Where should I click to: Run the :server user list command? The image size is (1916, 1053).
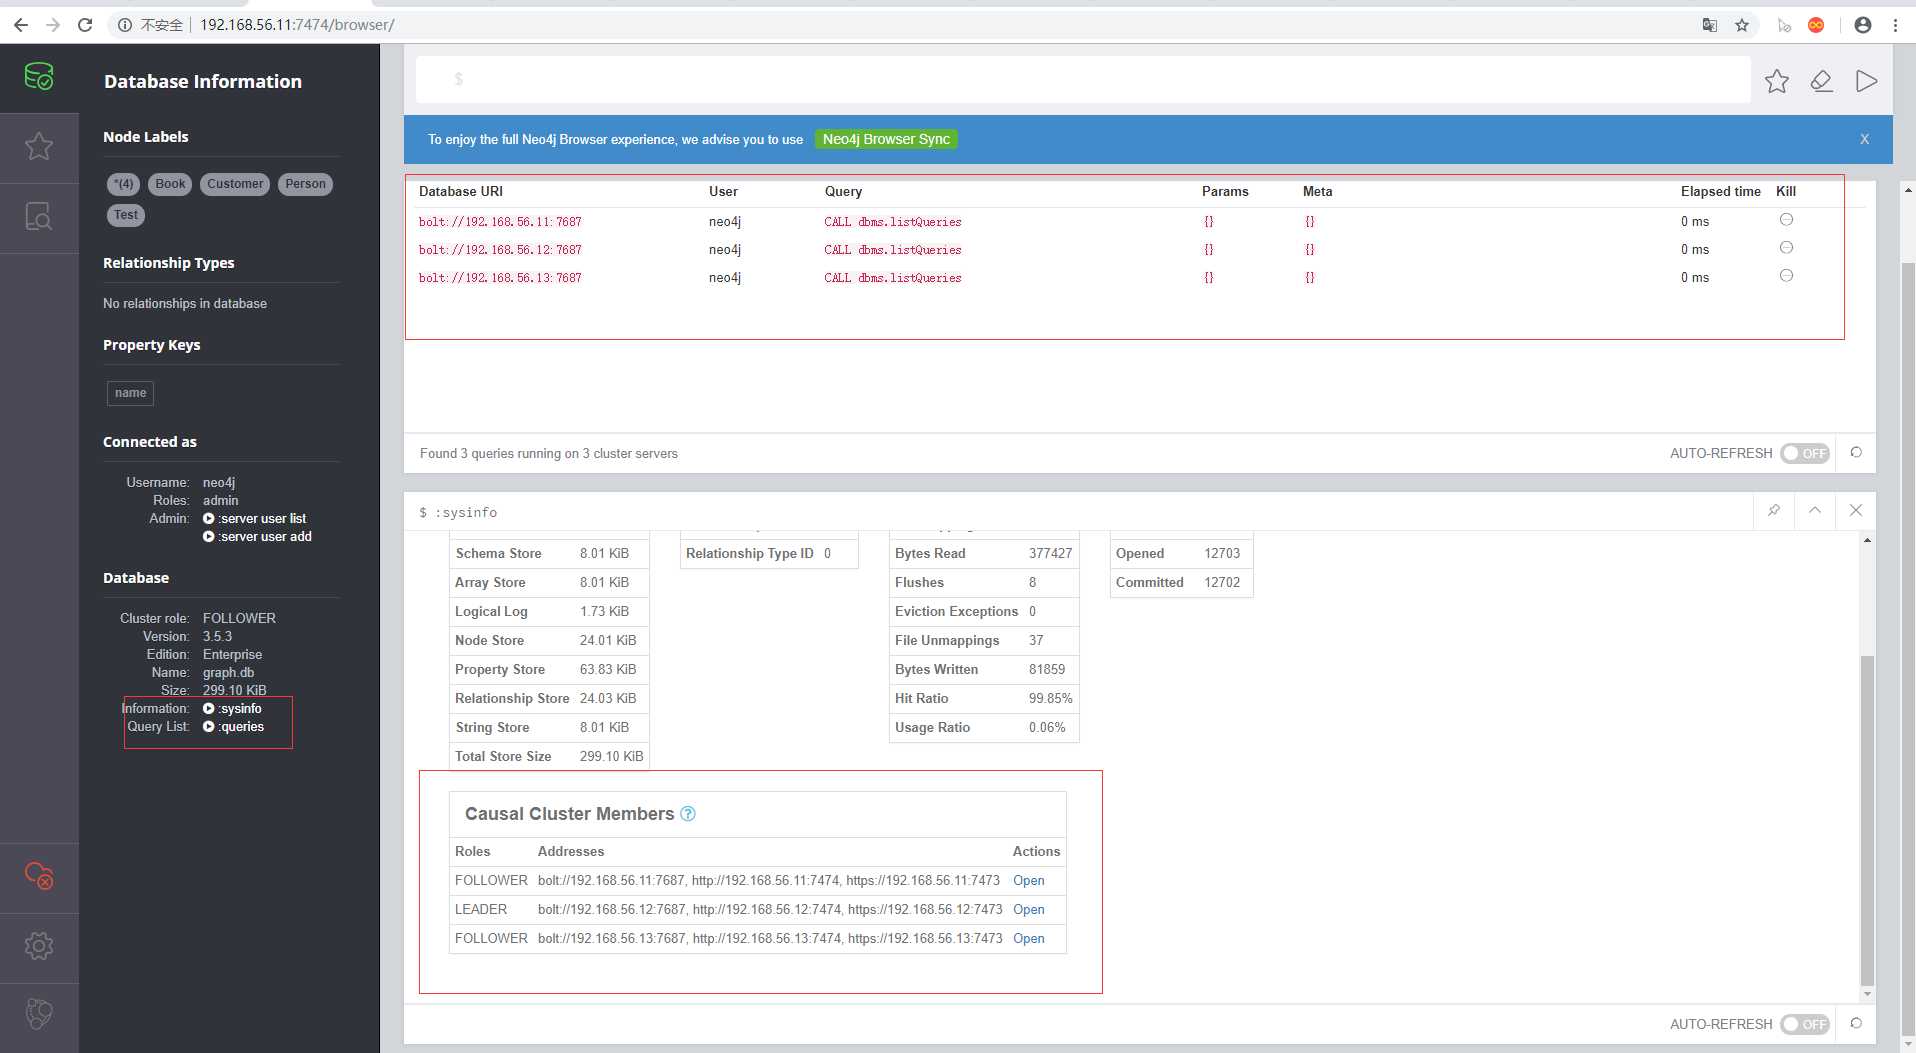pyautogui.click(x=255, y=518)
